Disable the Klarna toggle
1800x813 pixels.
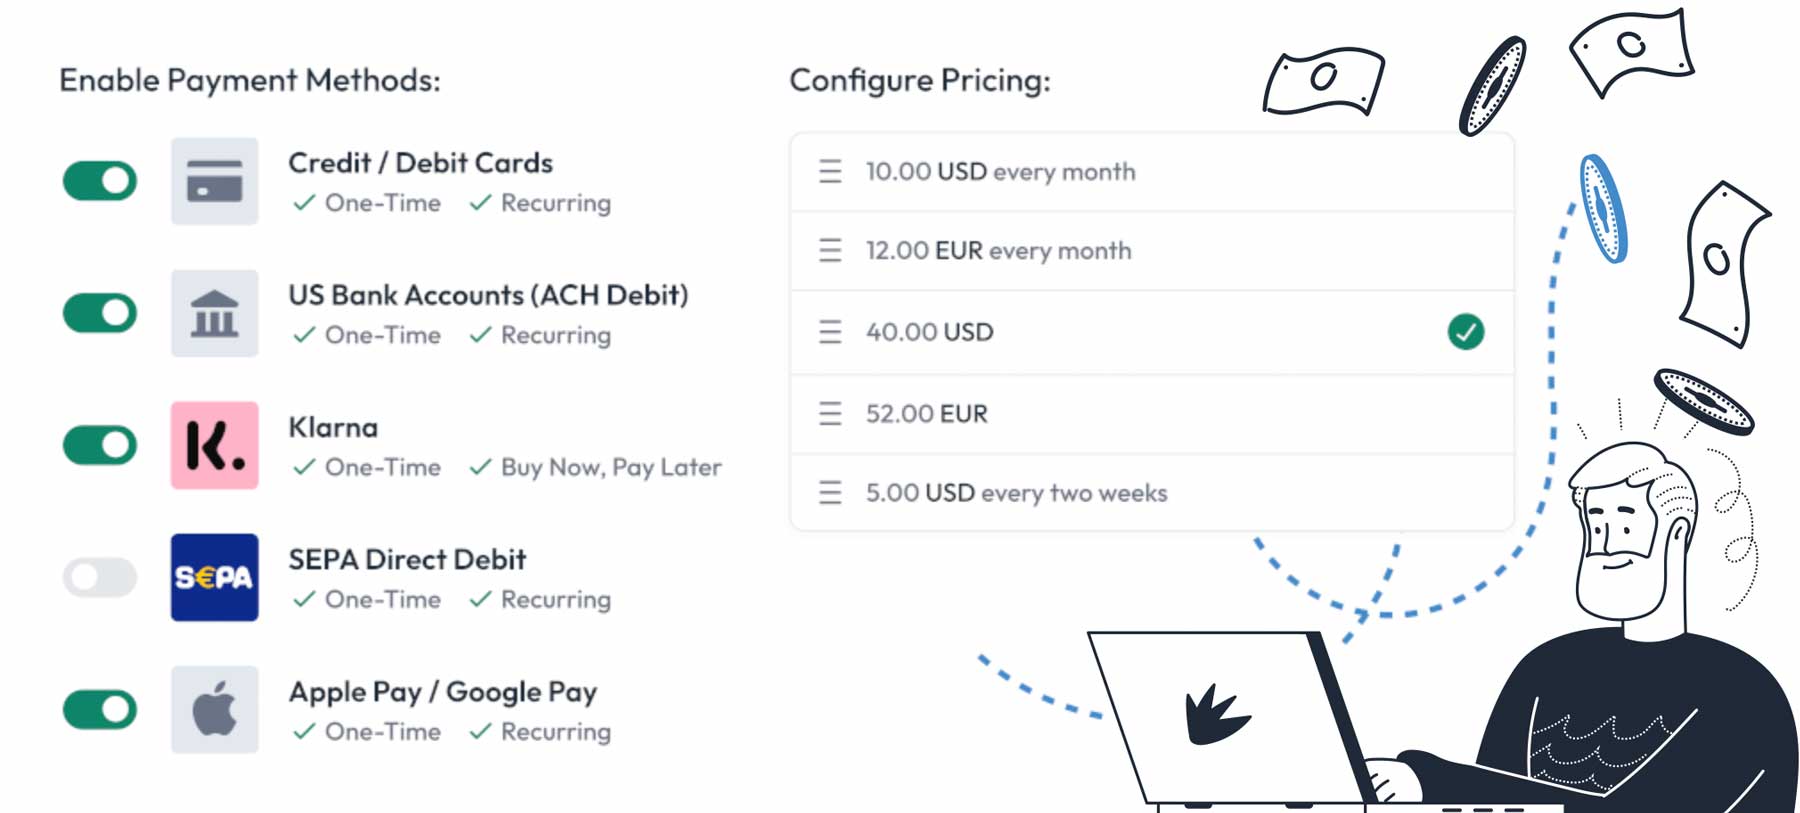98,445
